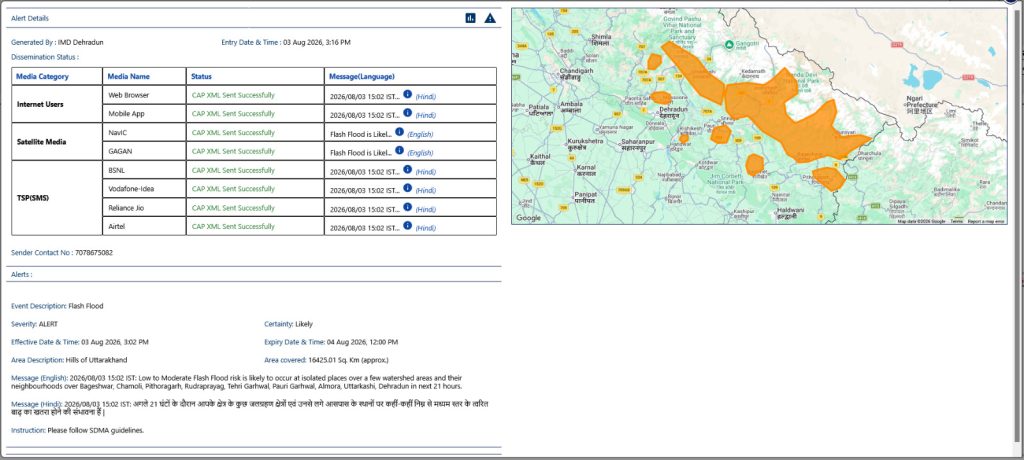Select the Status column header
Screen dimensions: 1024x460
(255, 76)
